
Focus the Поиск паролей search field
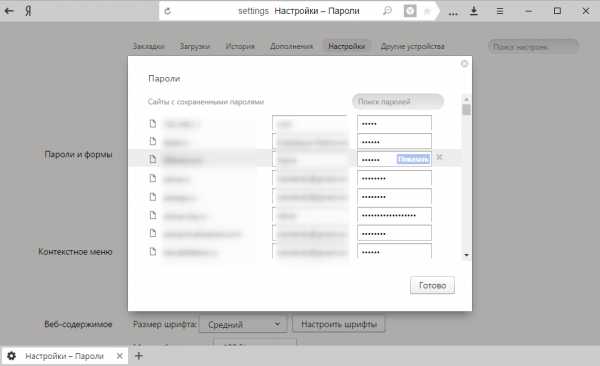398,101
